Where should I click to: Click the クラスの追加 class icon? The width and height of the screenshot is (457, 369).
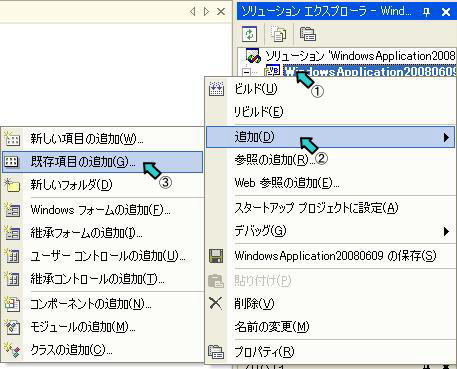click(x=12, y=350)
